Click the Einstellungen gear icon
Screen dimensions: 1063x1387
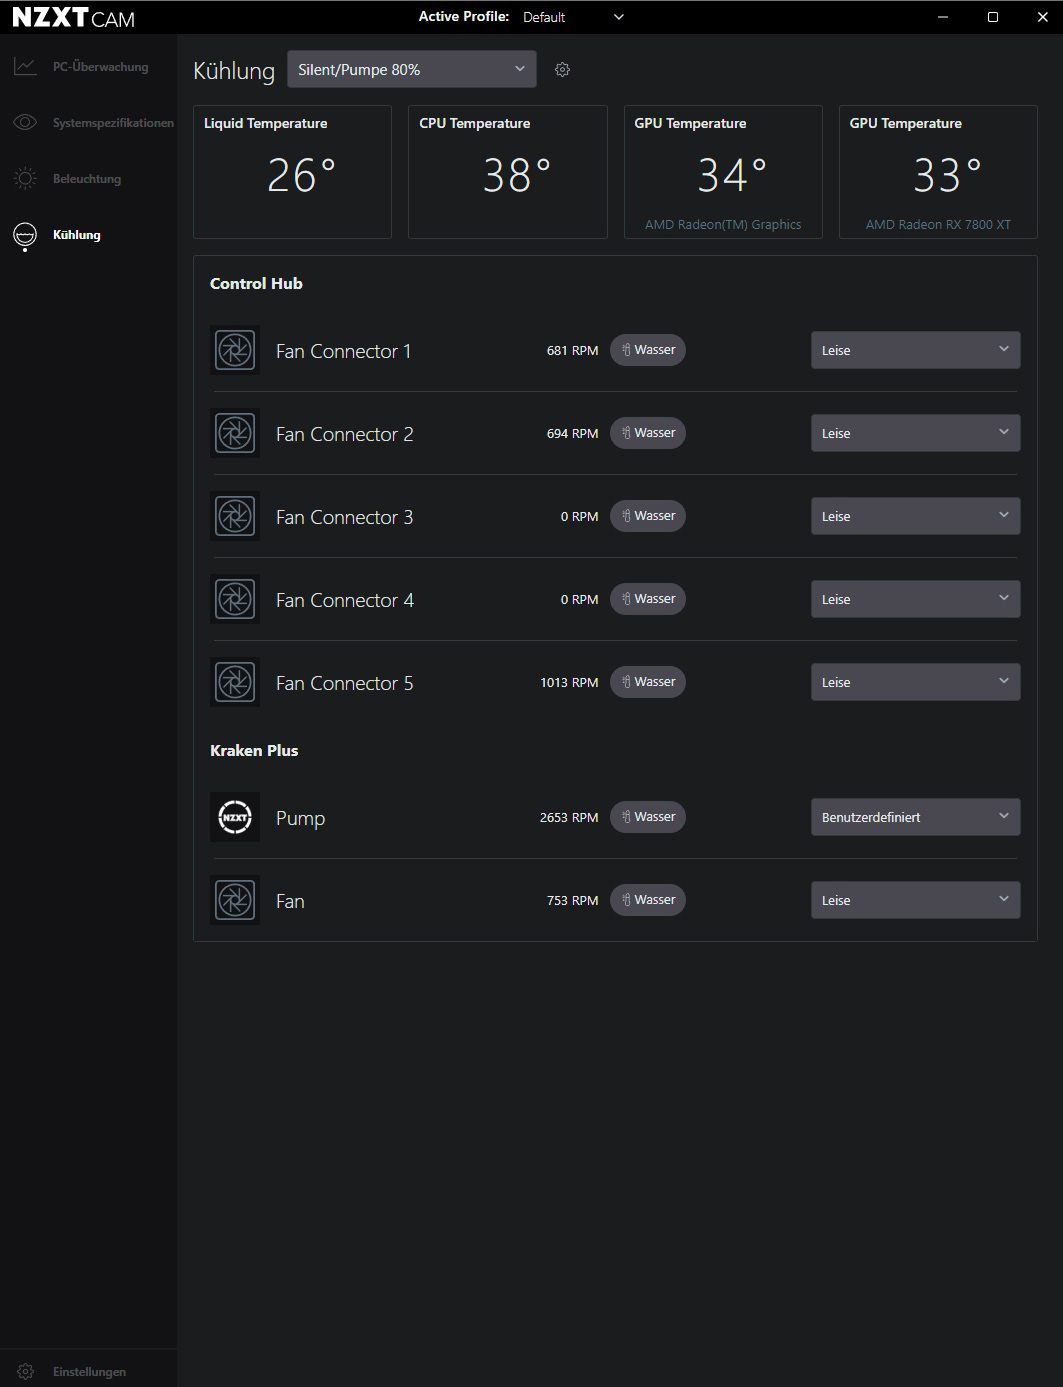[x=26, y=1372]
